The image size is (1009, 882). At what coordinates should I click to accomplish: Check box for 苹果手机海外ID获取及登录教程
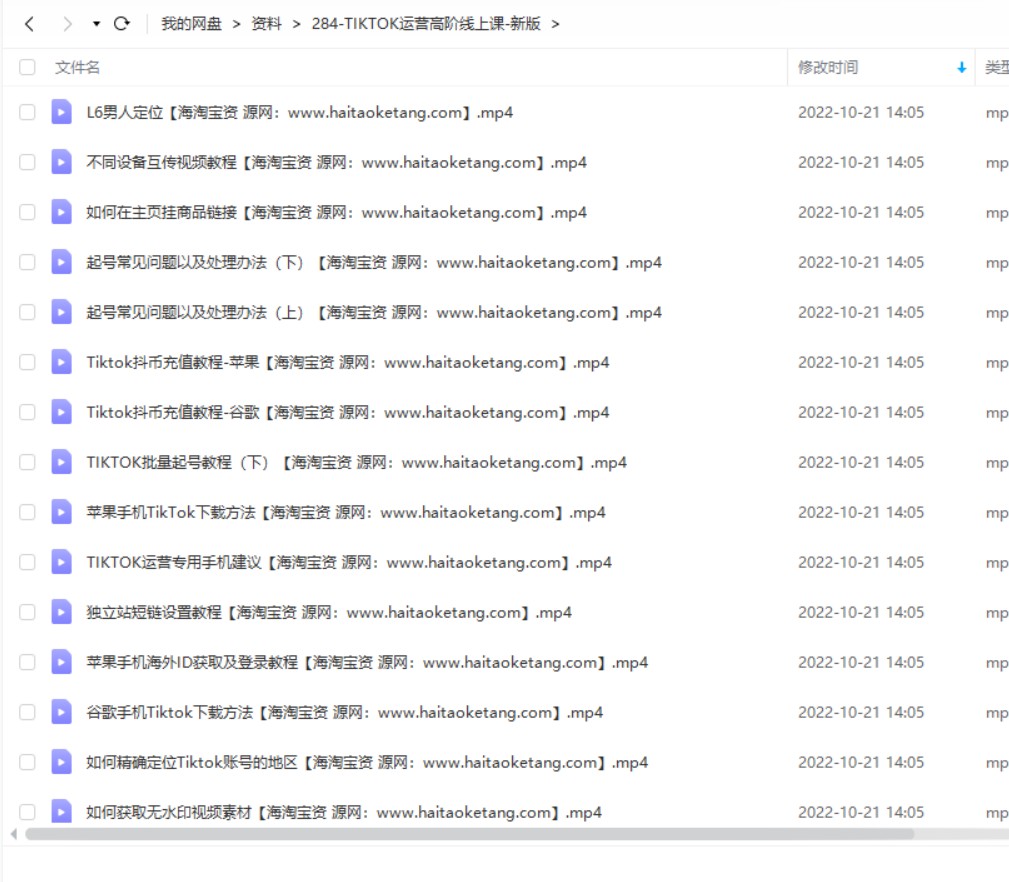tap(27, 662)
